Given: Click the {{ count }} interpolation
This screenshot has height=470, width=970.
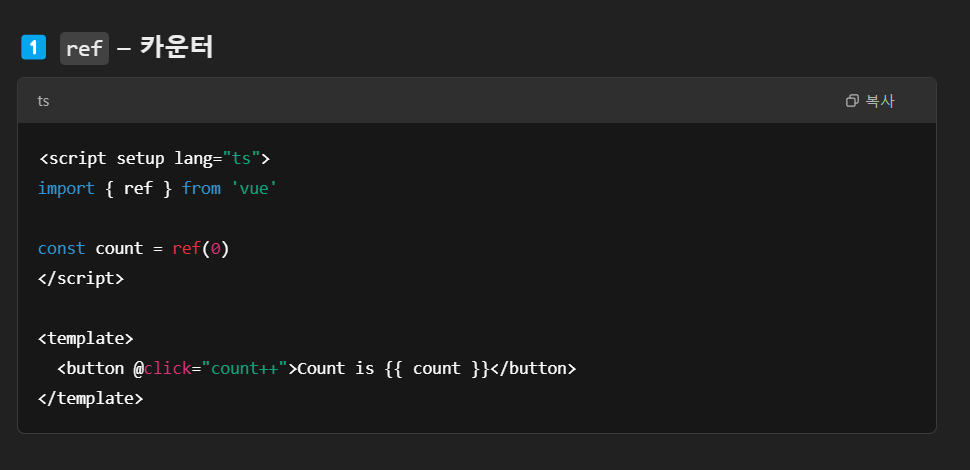Looking at the screenshot, I should pos(437,368).
